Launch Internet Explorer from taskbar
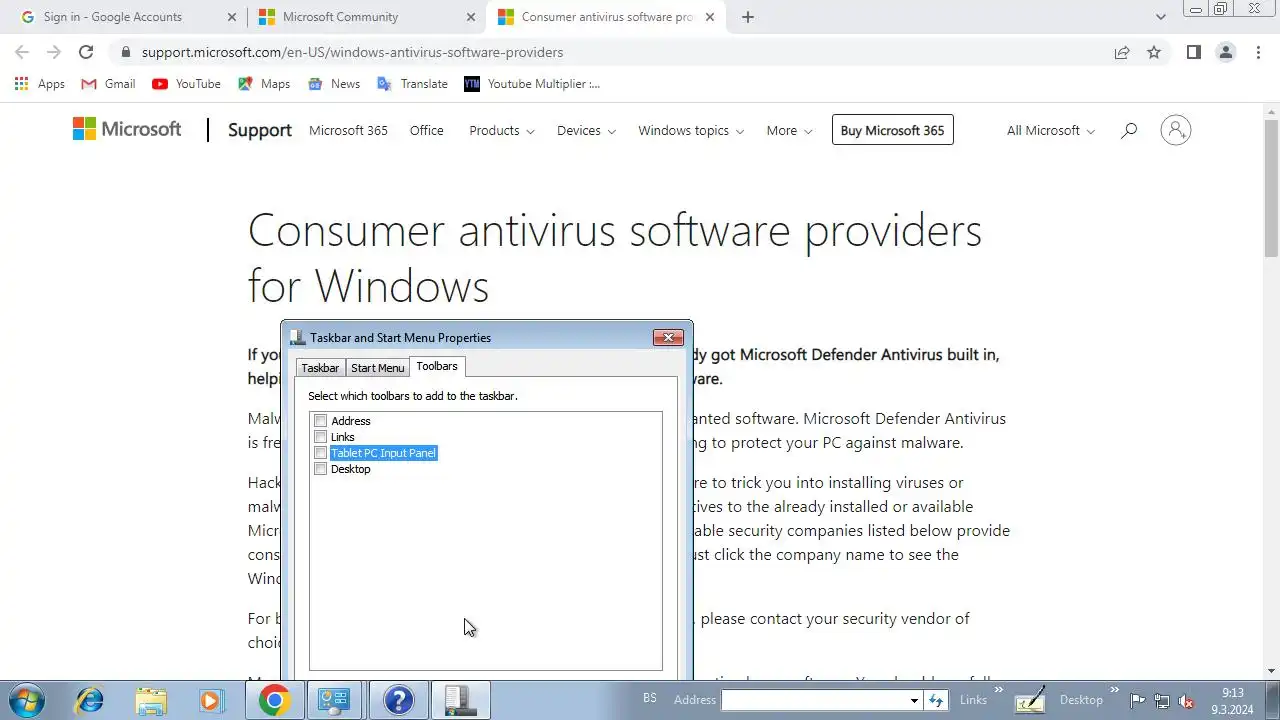 point(90,700)
